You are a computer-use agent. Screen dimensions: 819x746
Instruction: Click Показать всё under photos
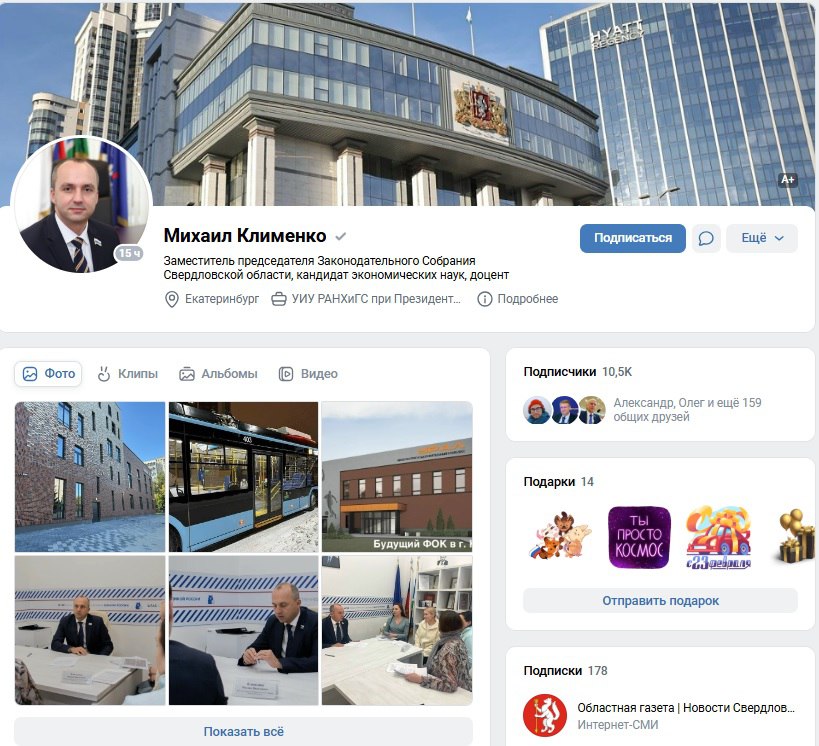(243, 731)
